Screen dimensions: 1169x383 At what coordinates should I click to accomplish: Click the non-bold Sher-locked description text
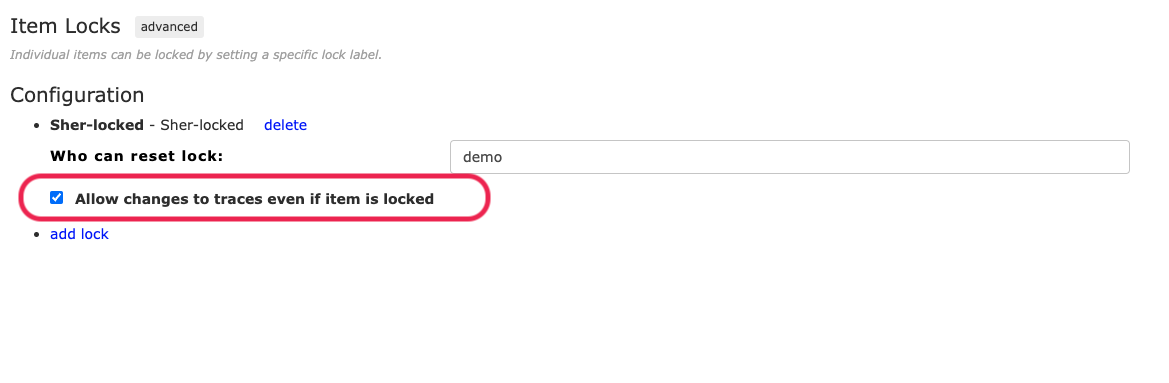click(x=202, y=125)
